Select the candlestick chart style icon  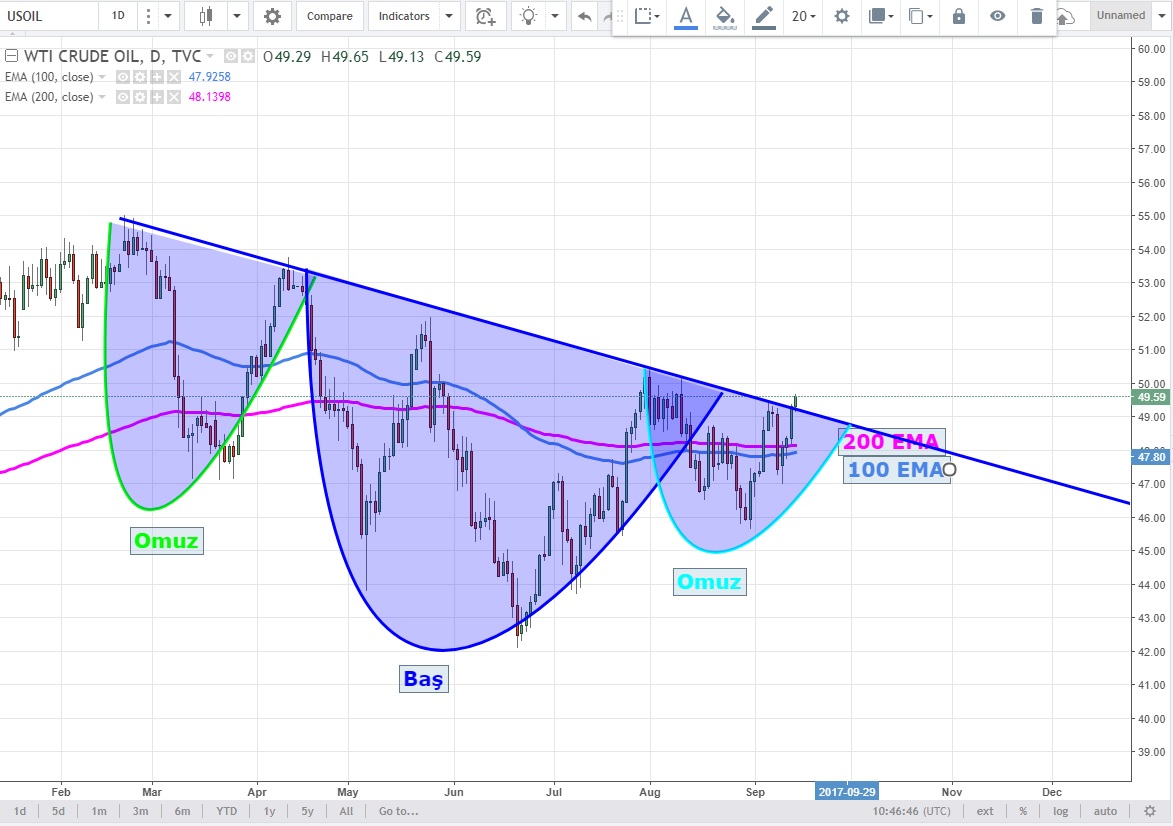(x=206, y=16)
